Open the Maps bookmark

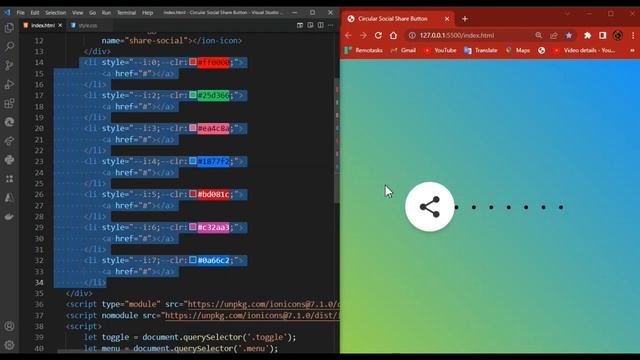pos(518,50)
